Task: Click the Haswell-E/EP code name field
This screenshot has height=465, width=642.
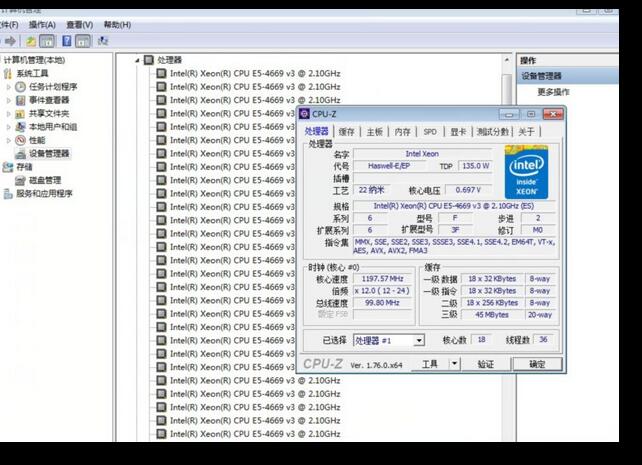Action: [x=389, y=166]
